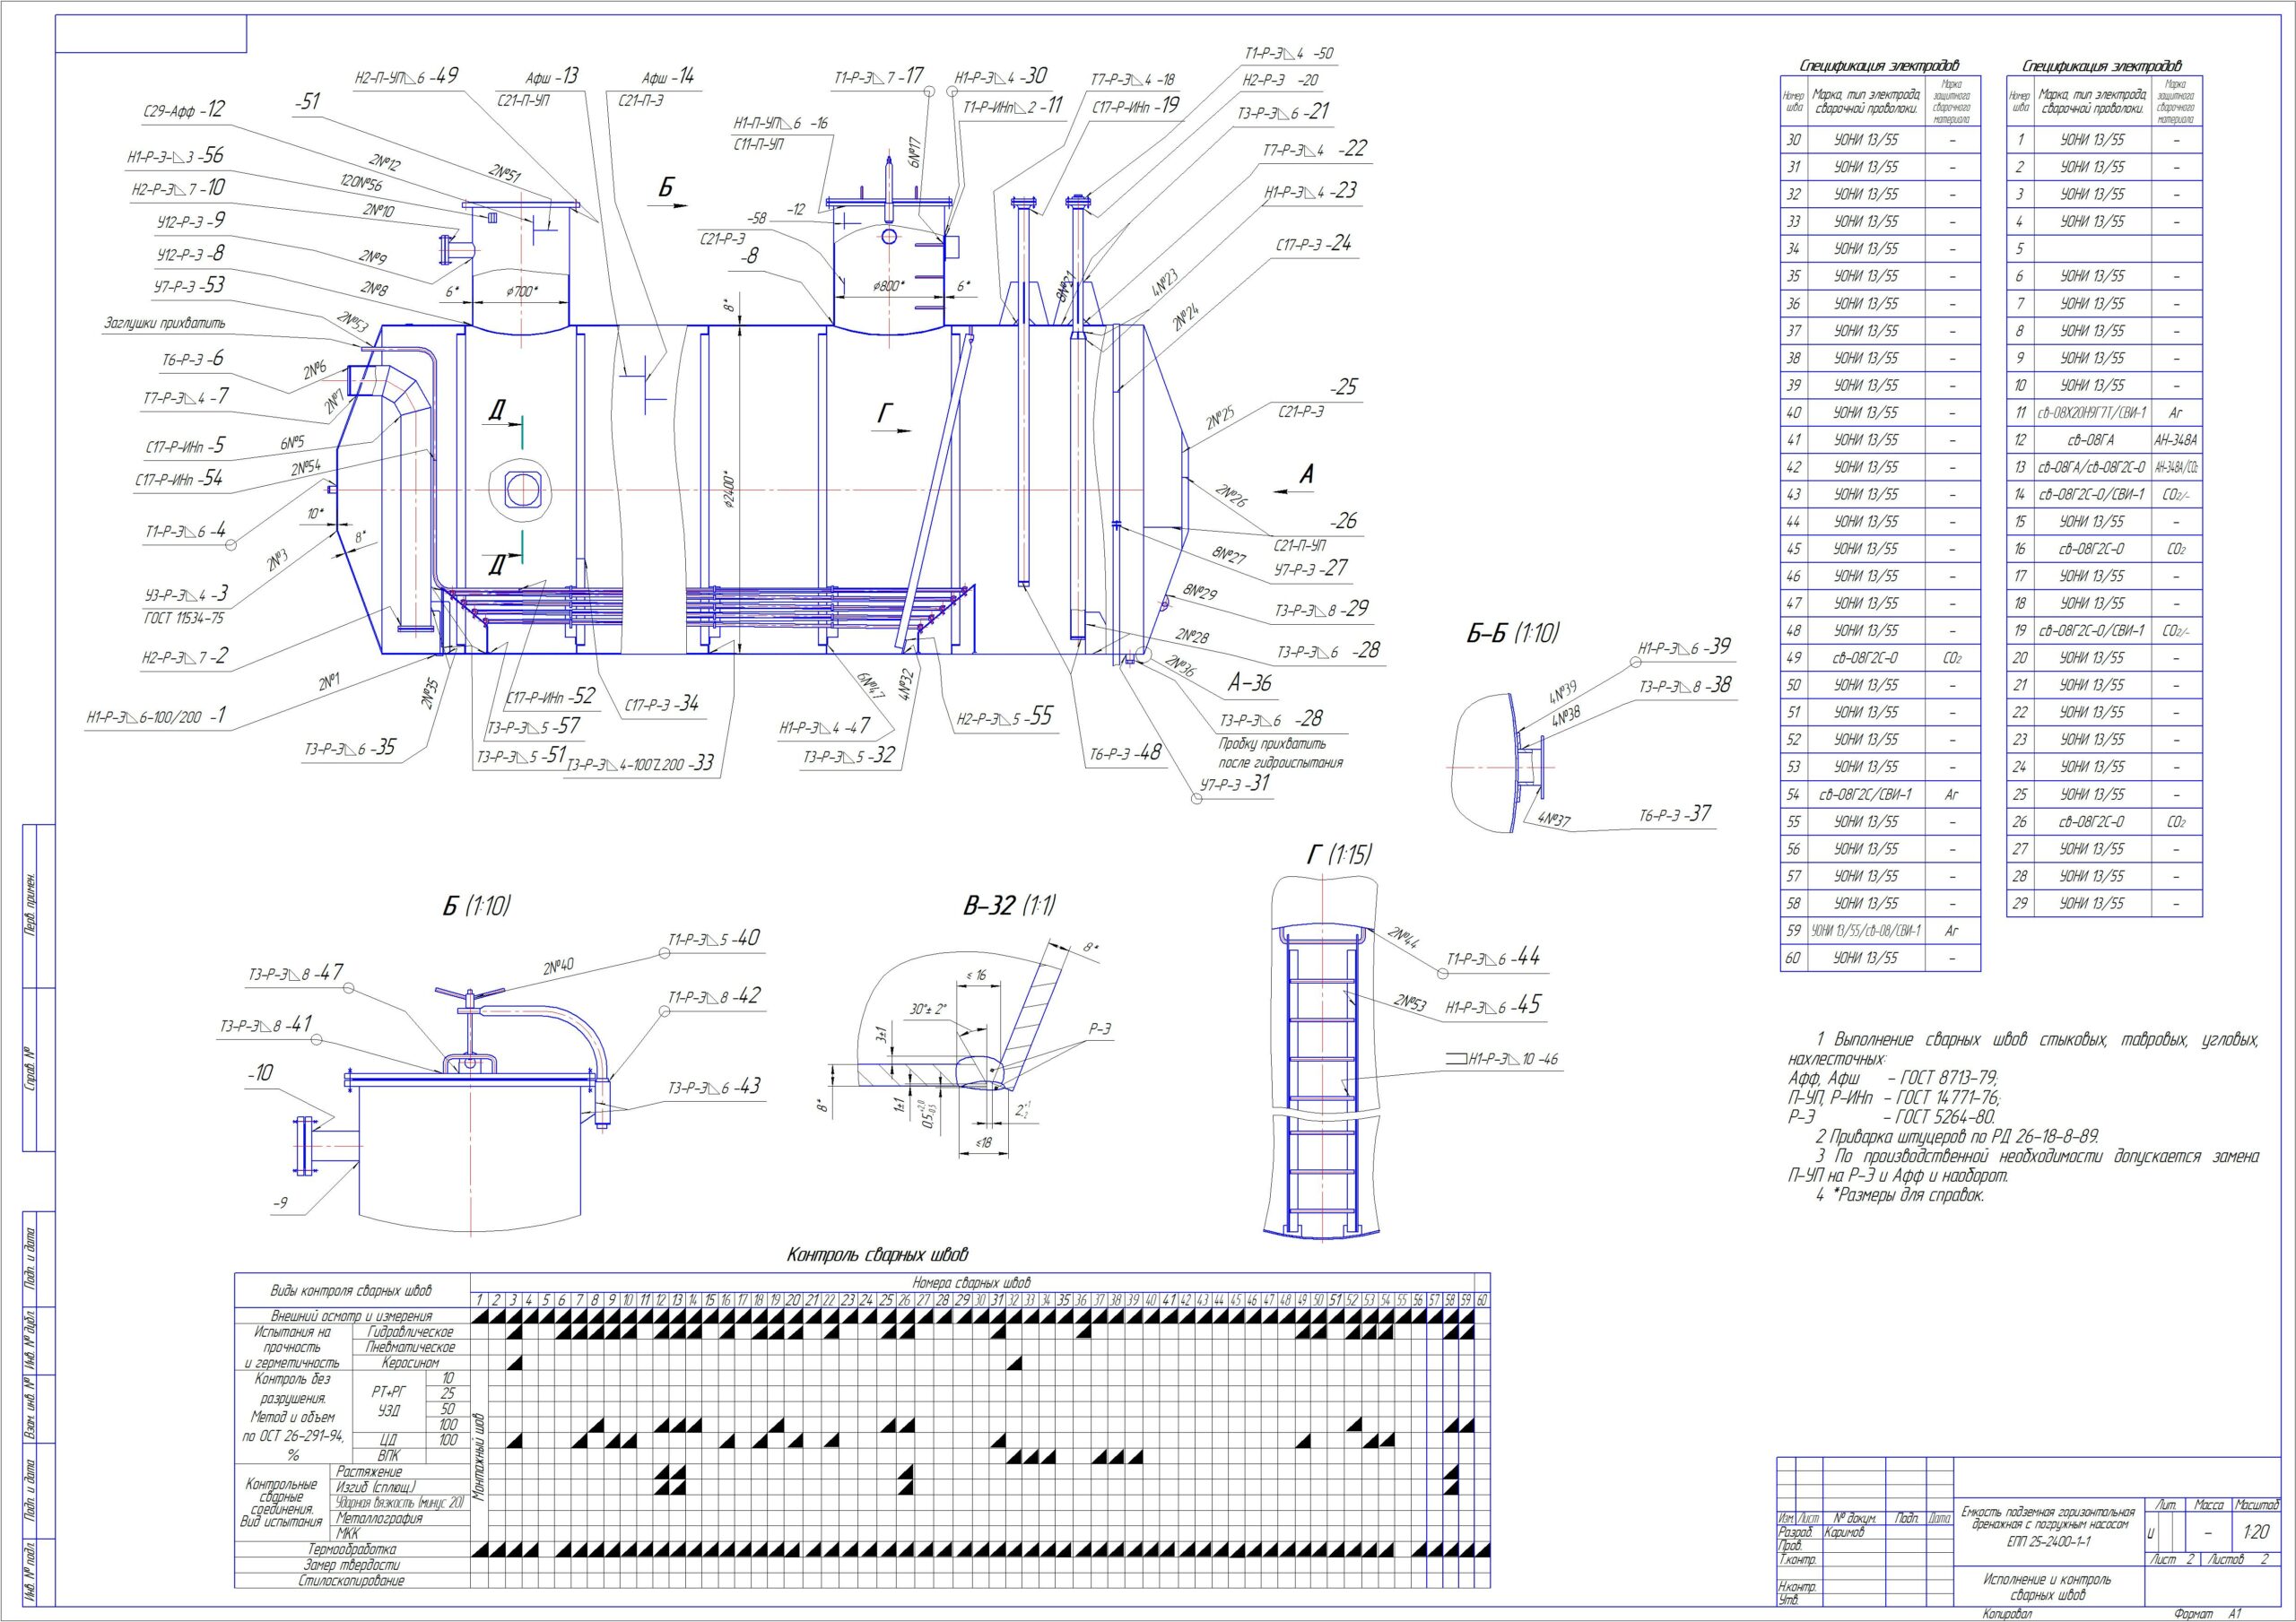Screen dimensions: 2296x1622
Task: Select designer name 'Каримов' in title block
Action: 1846,1531
